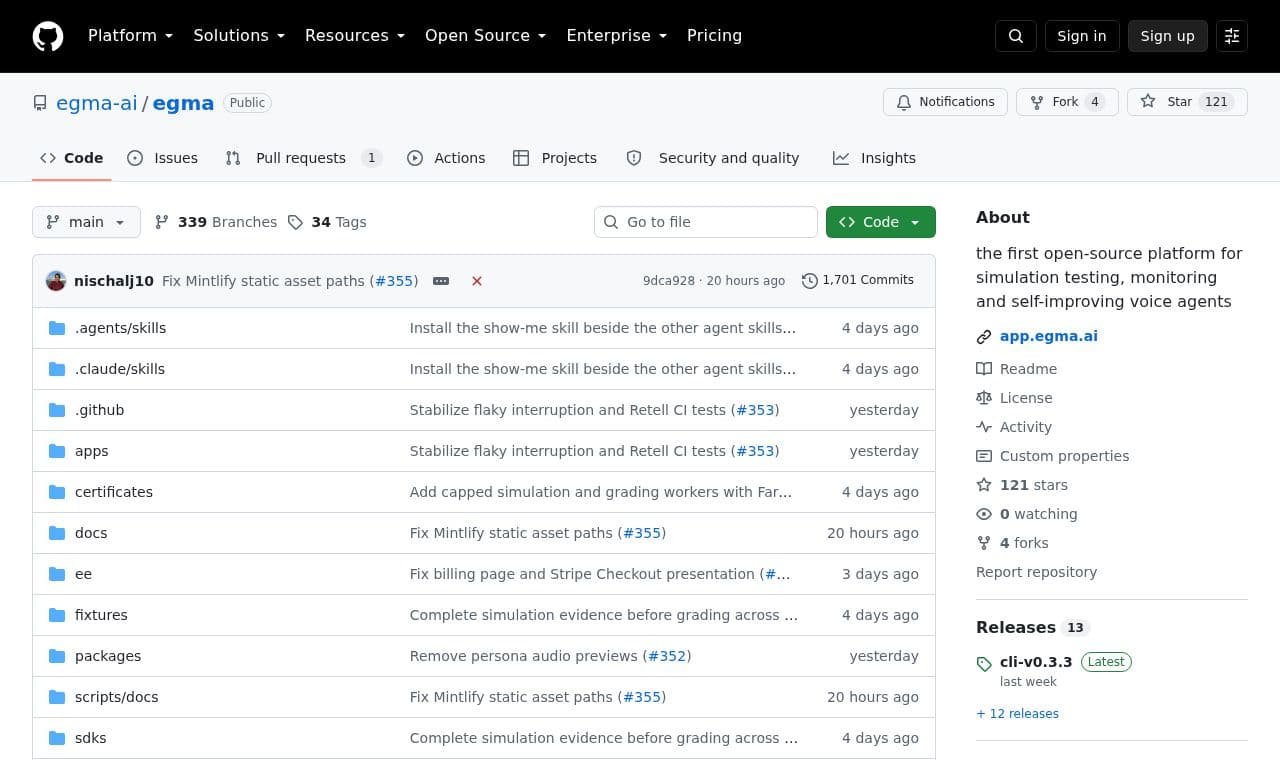Subscribe via the Notifications bell button
The image size is (1280, 760).
tap(945, 102)
